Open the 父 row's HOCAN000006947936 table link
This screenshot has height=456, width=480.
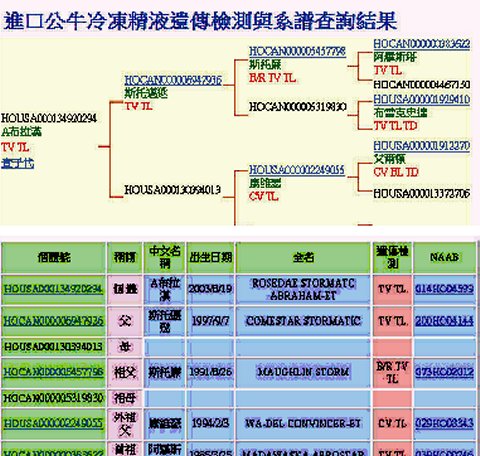(x=53, y=321)
